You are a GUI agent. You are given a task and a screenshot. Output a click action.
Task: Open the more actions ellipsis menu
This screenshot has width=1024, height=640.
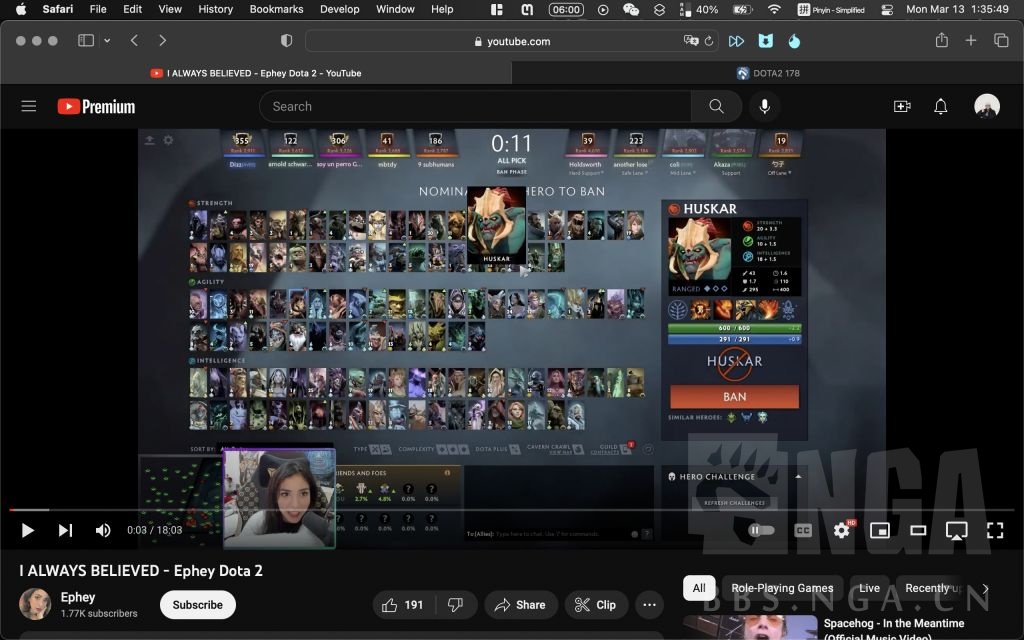coord(650,605)
